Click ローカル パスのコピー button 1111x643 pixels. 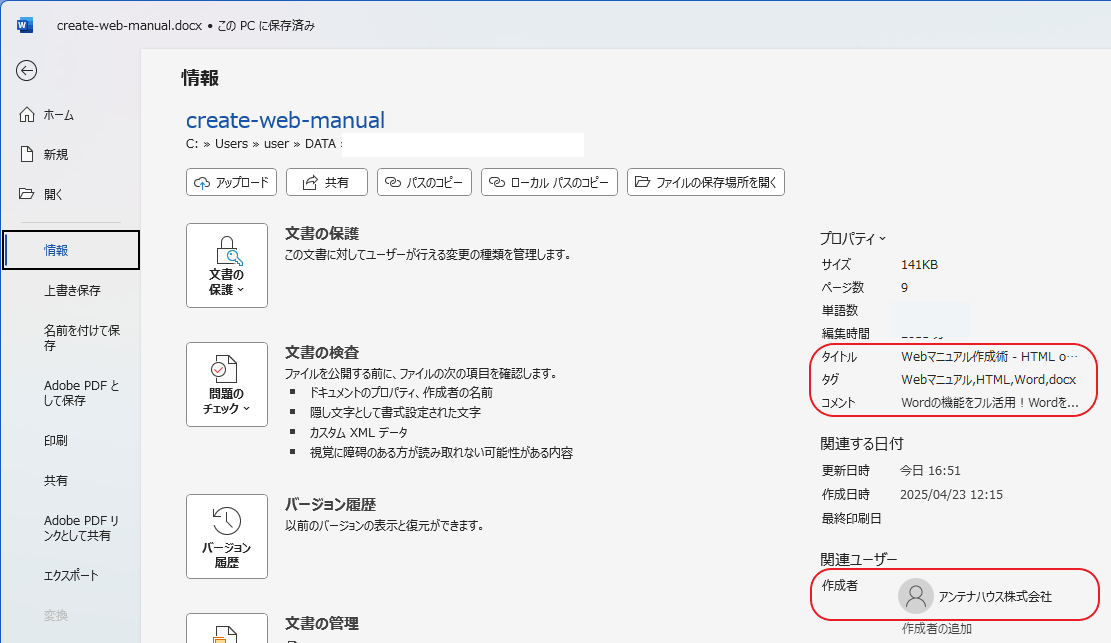549,182
